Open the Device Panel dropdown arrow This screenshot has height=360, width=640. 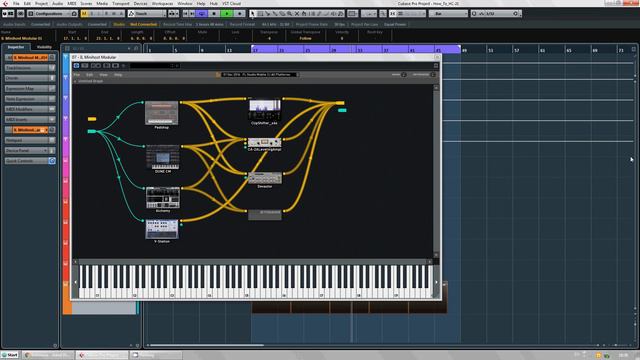45,151
